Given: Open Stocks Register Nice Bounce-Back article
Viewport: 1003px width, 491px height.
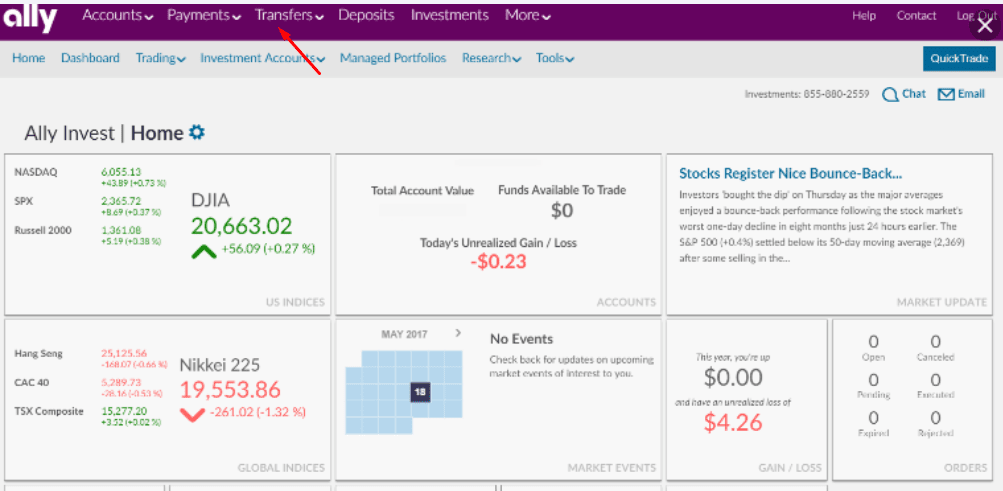Looking at the screenshot, I should pyautogui.click(x=791, y=173).
